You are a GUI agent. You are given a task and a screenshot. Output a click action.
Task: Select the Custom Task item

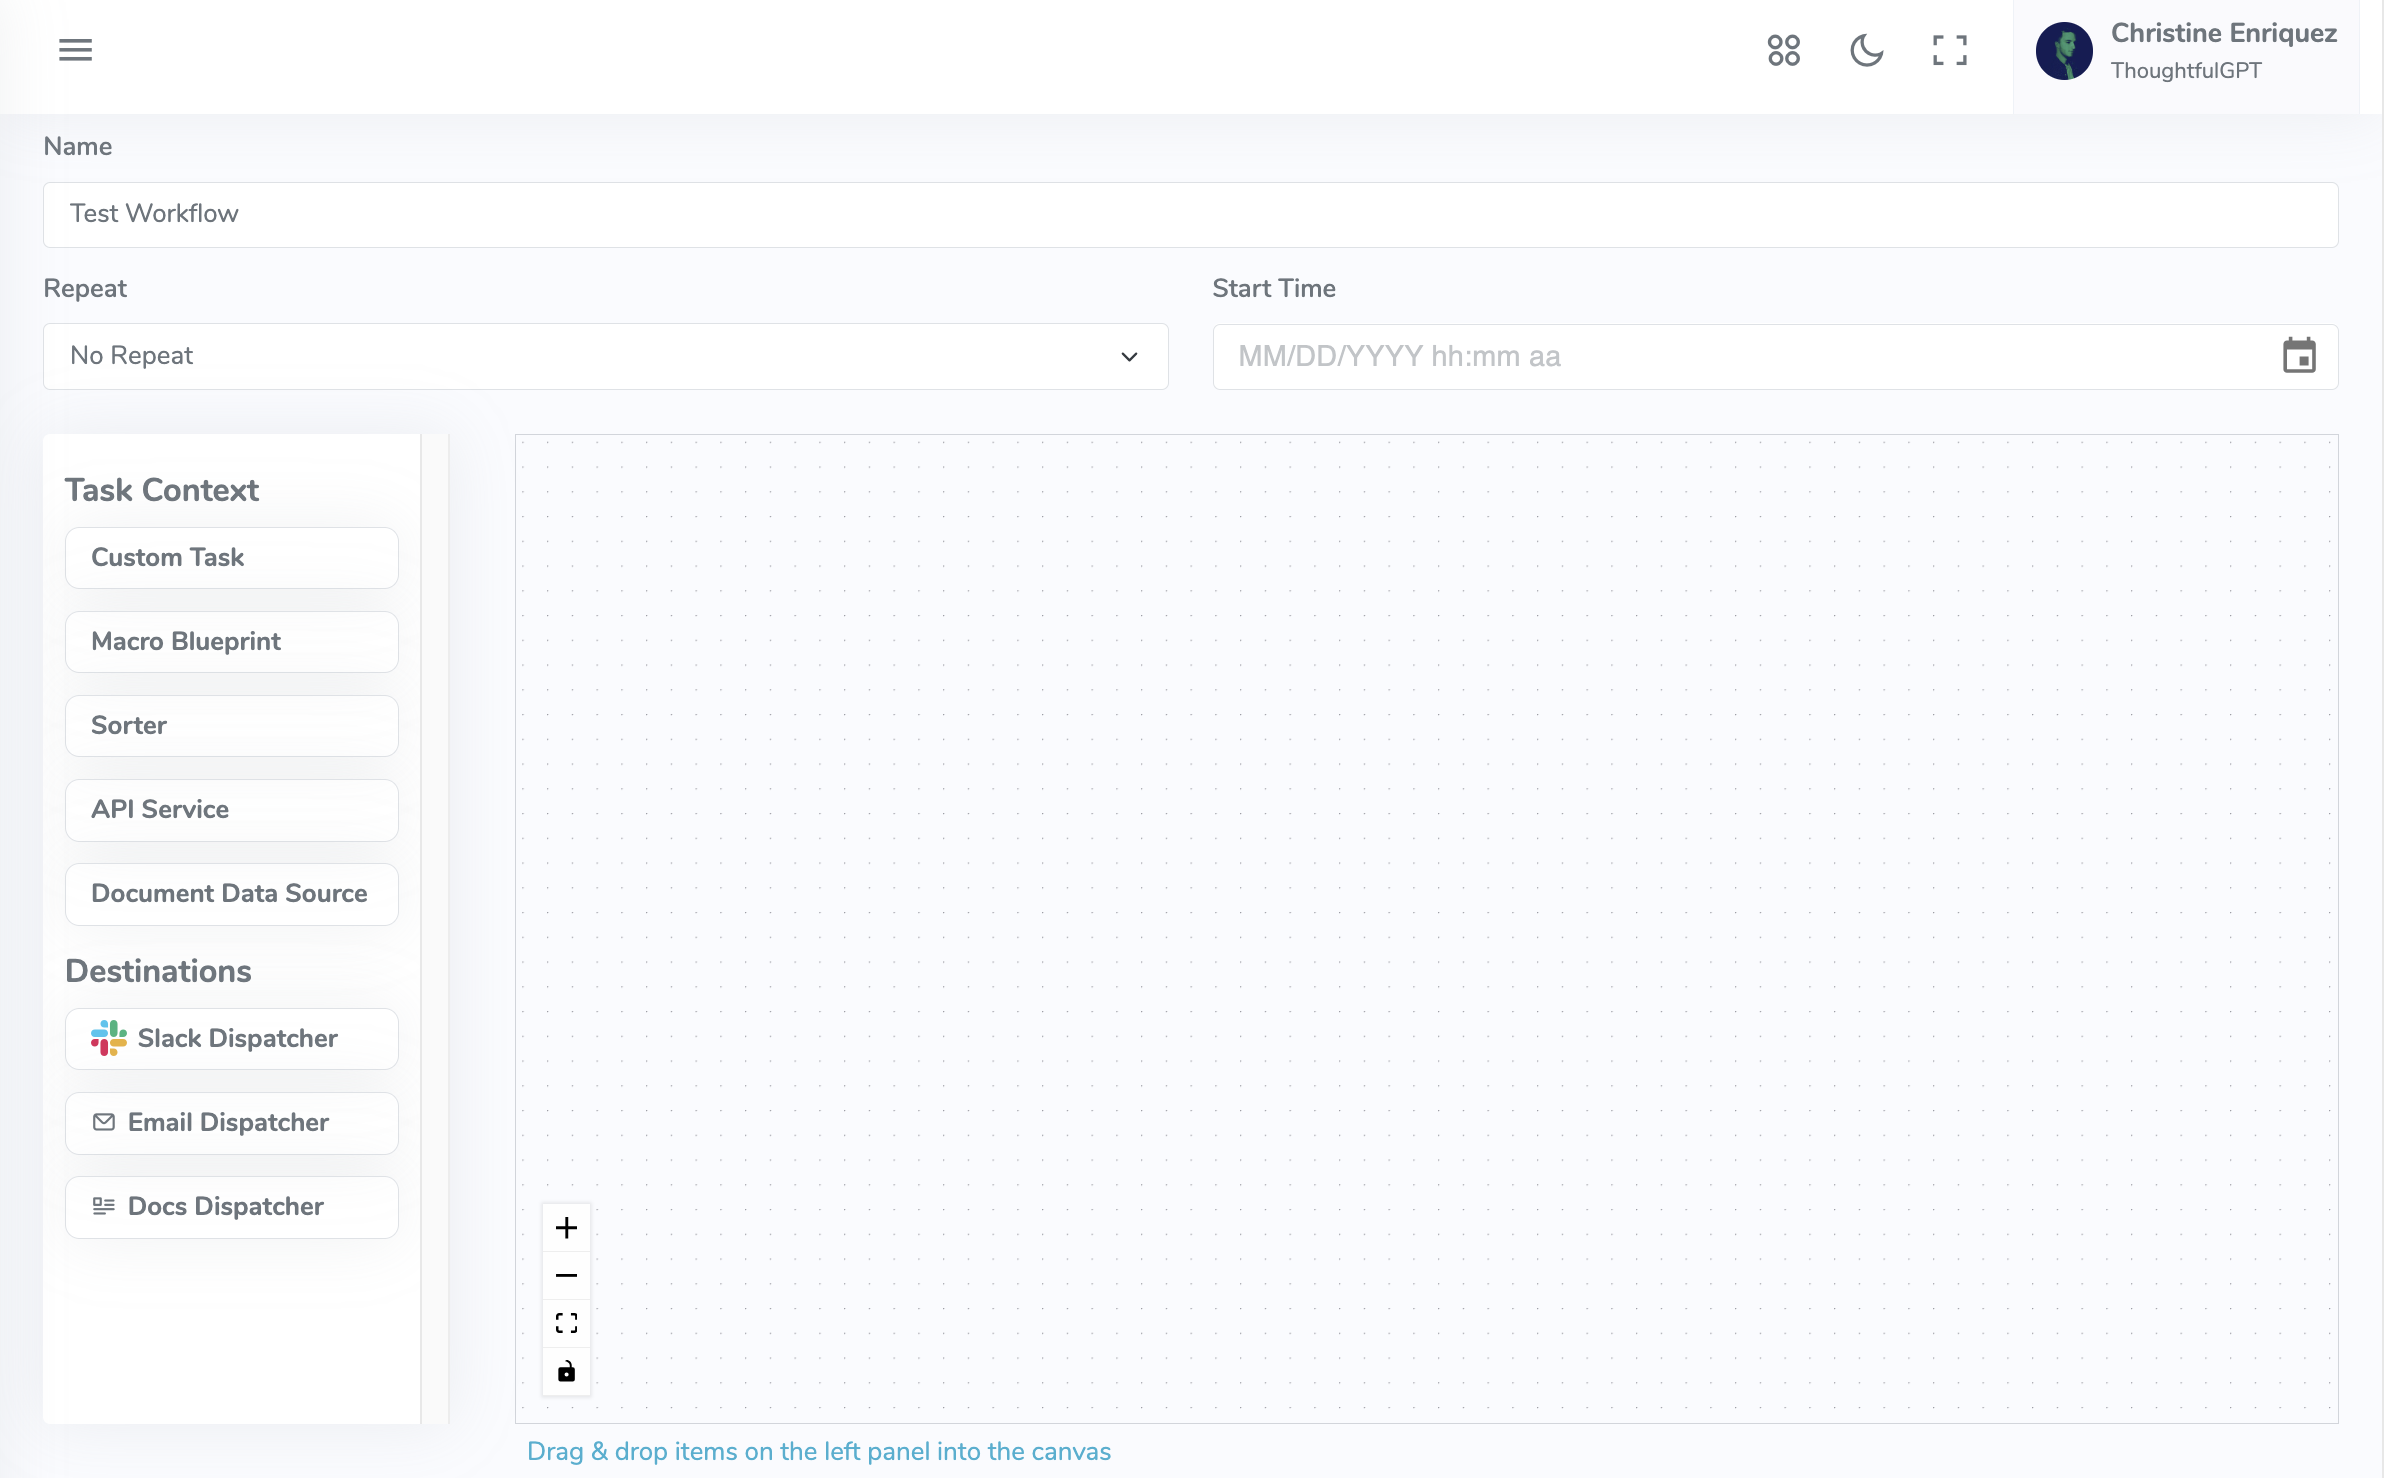pos(232,558)
